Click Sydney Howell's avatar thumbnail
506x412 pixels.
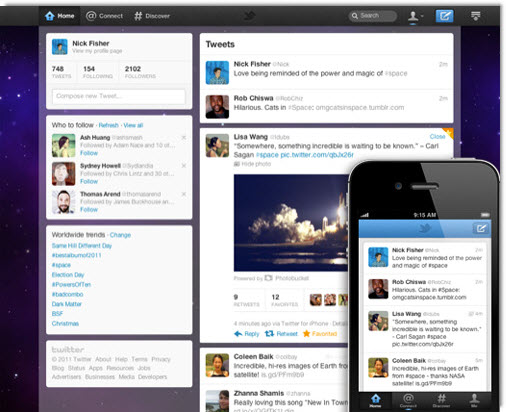click(x=64, y=174)
